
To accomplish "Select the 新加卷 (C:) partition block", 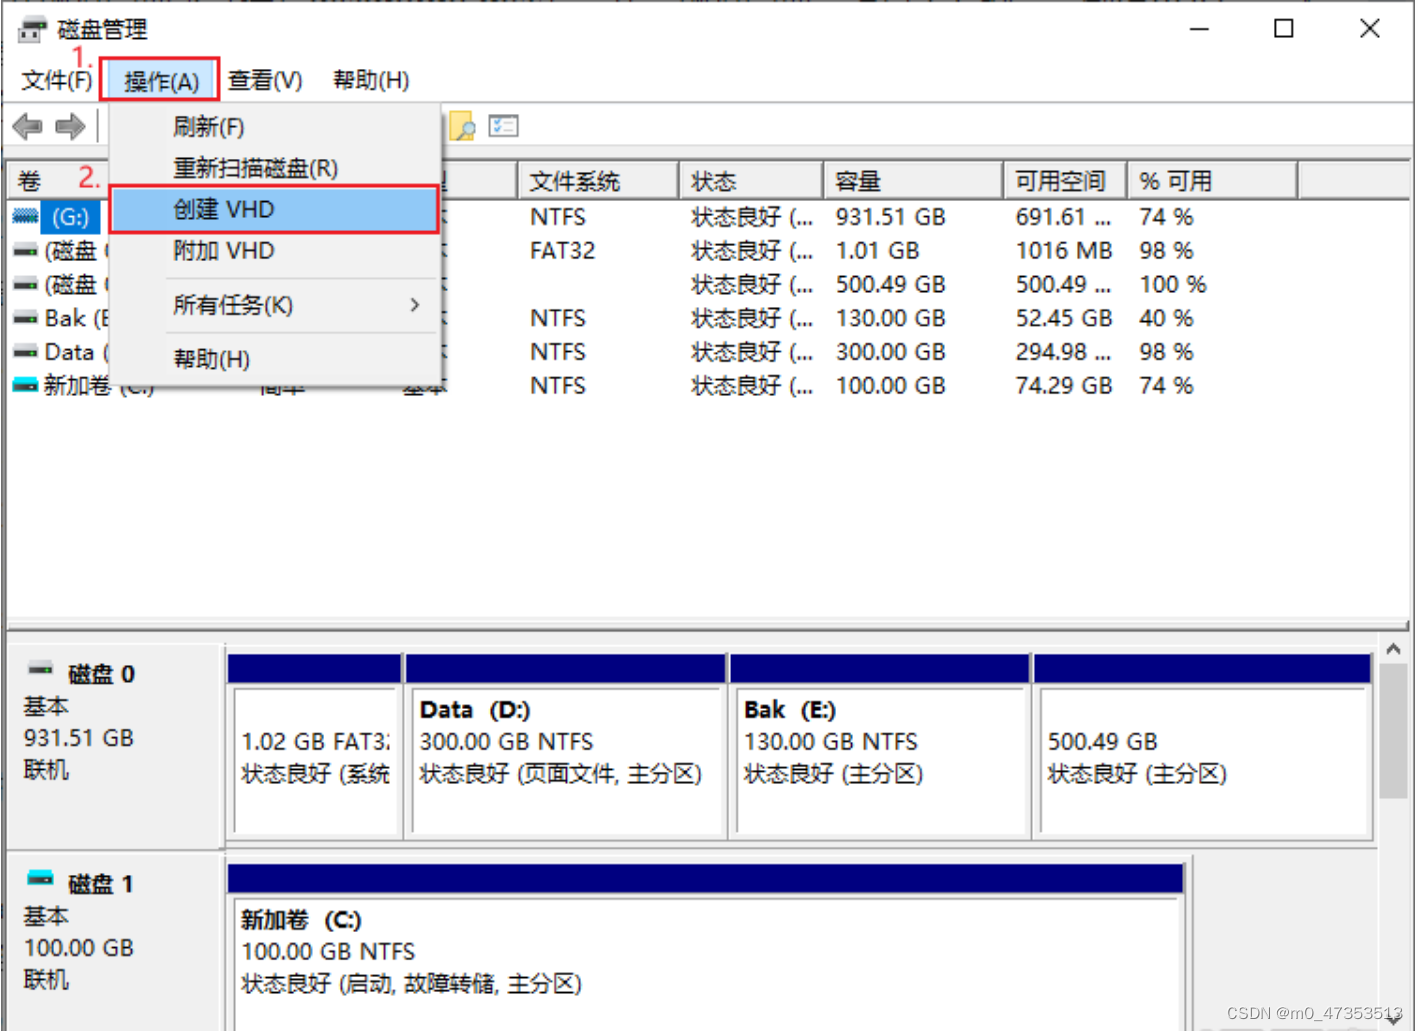I will [x=706, y=948].
